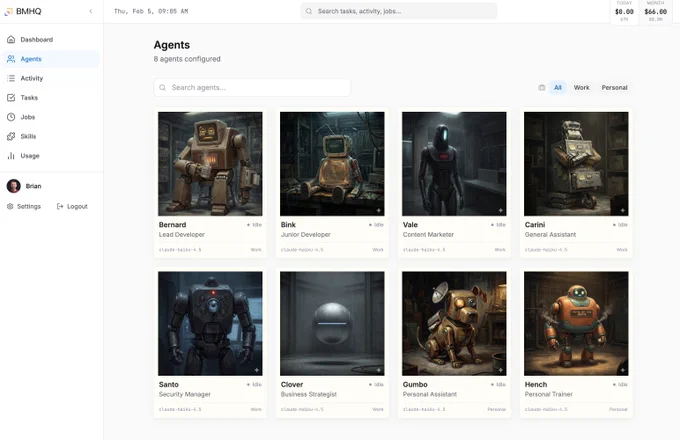The image size is (680, 440).
Task: Click the Vale agent name
Action: click(410, 225)
